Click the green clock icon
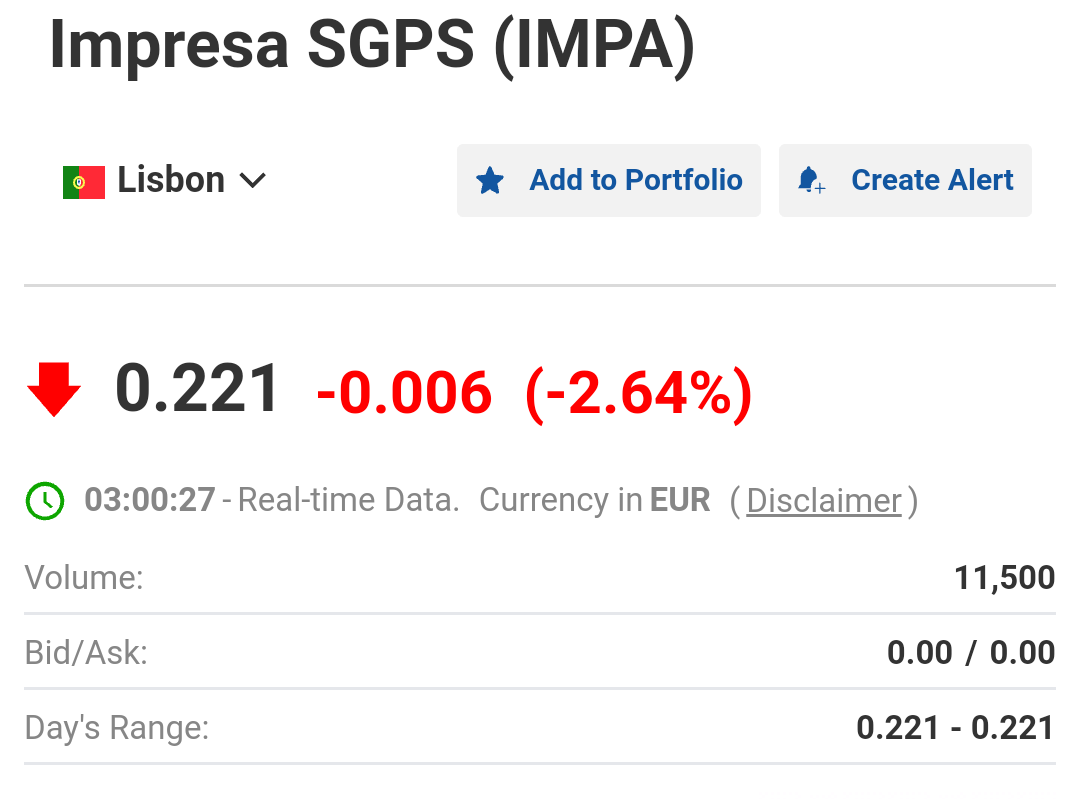This screenshot has width=1080, height=799. point(45,500)
